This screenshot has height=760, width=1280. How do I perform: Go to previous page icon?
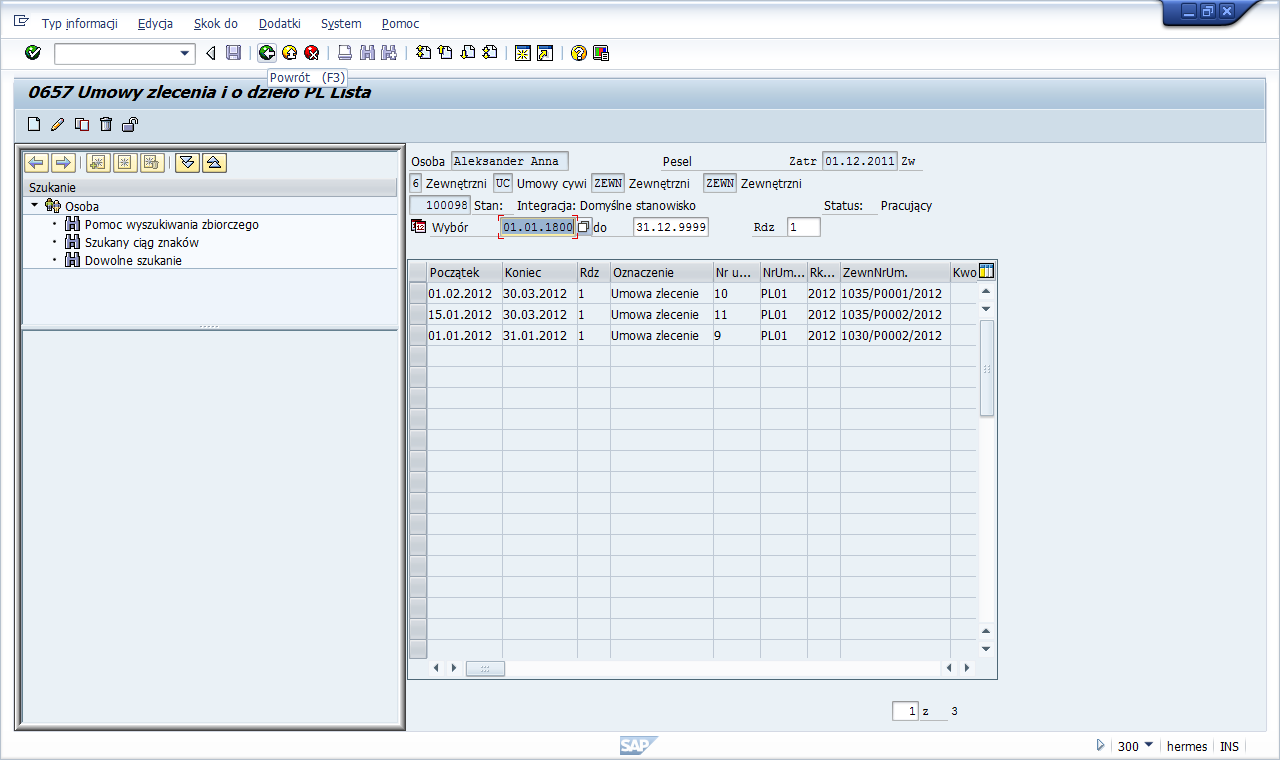pyautogui.click(x=445, y=53)
